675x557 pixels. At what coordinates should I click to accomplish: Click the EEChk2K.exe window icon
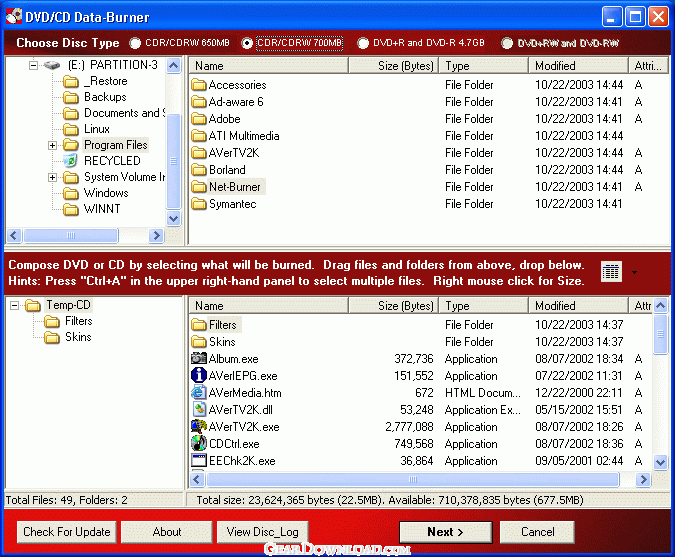click(x=198, y=461)
